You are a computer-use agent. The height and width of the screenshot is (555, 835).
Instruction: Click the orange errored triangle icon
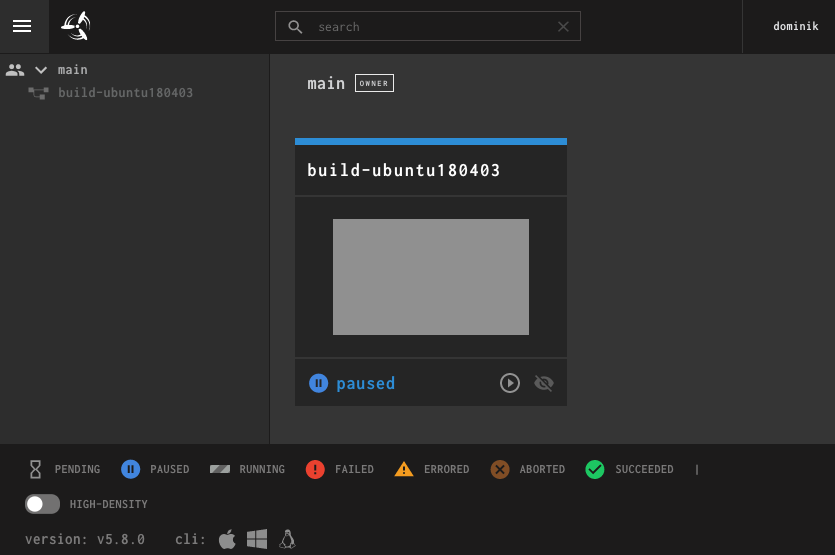coord(404,469)
